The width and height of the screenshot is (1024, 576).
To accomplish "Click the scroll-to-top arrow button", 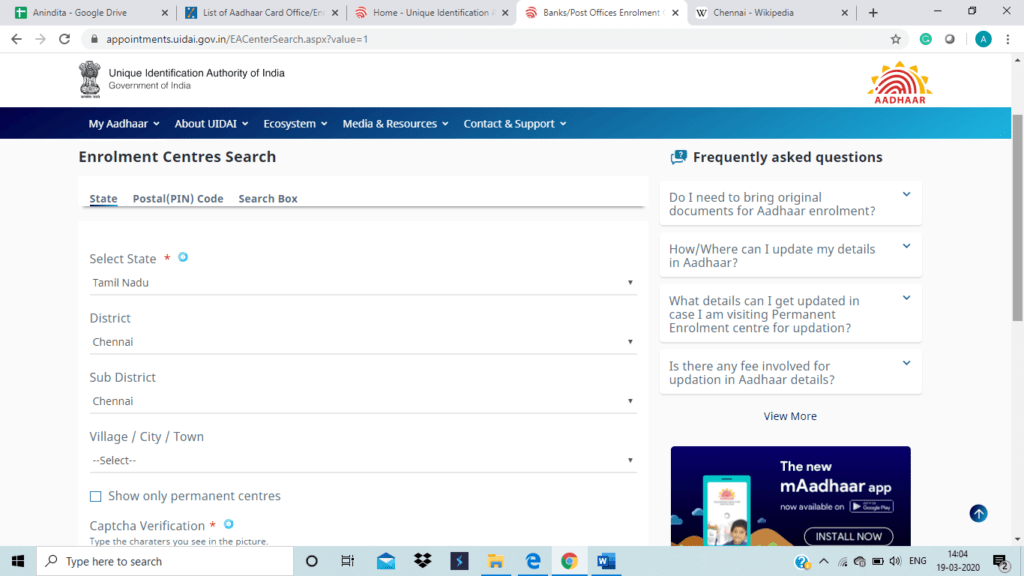I will pyautogui.click(x=978, y=513).
